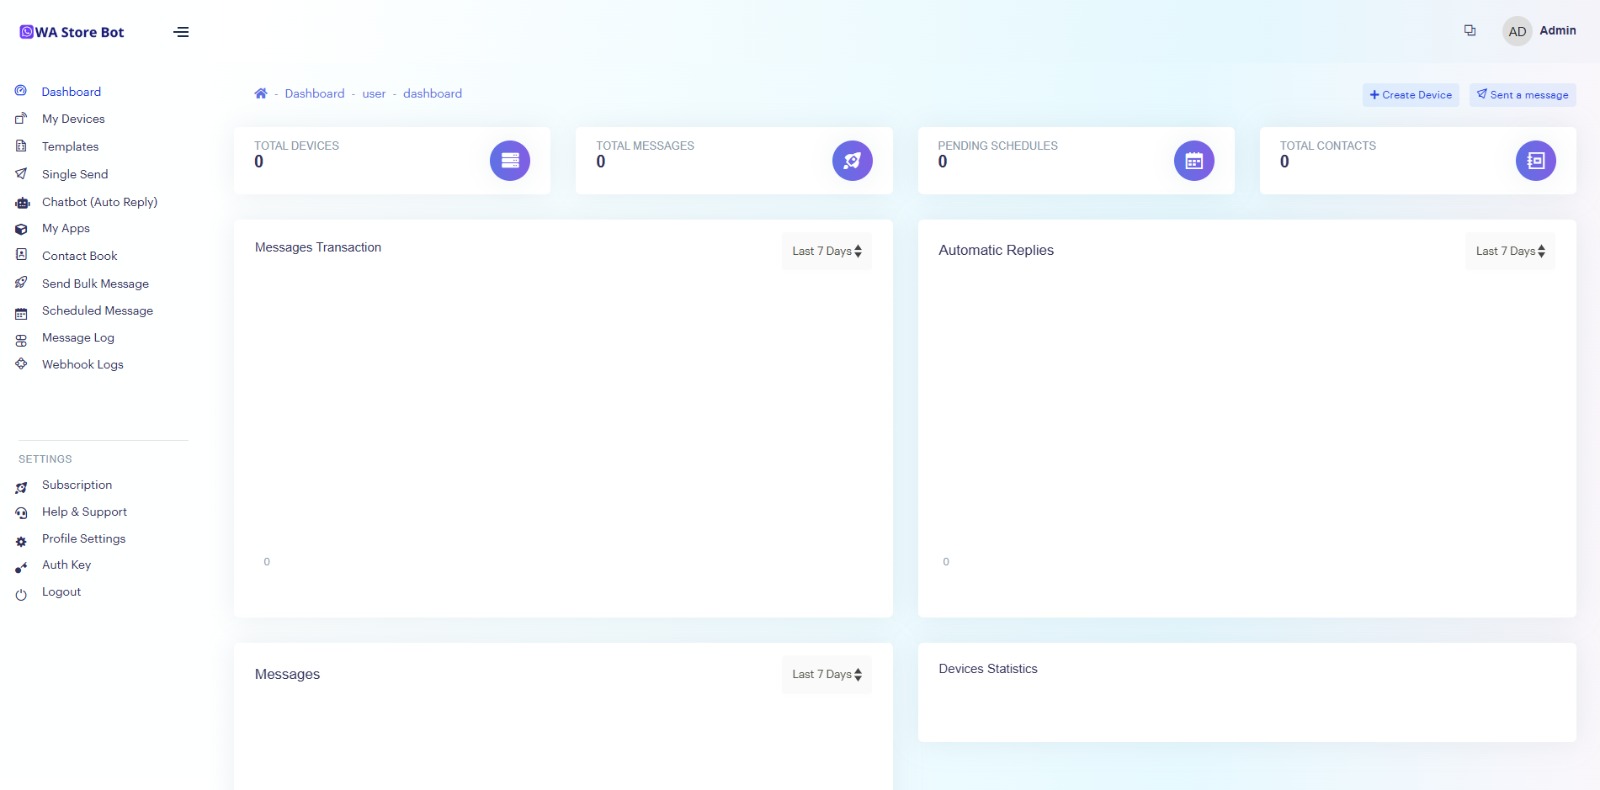This screenshot has width=1600, height=790.
Task: Expand Automatic Replies Last 7 Days dropdown
Action: [1510, 251]
